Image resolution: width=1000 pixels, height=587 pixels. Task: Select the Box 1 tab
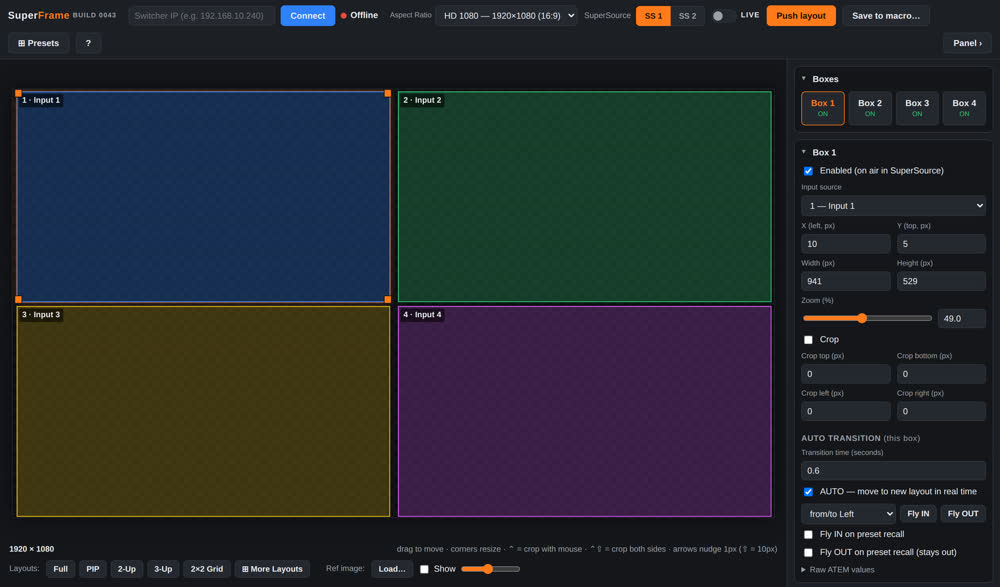823,108
